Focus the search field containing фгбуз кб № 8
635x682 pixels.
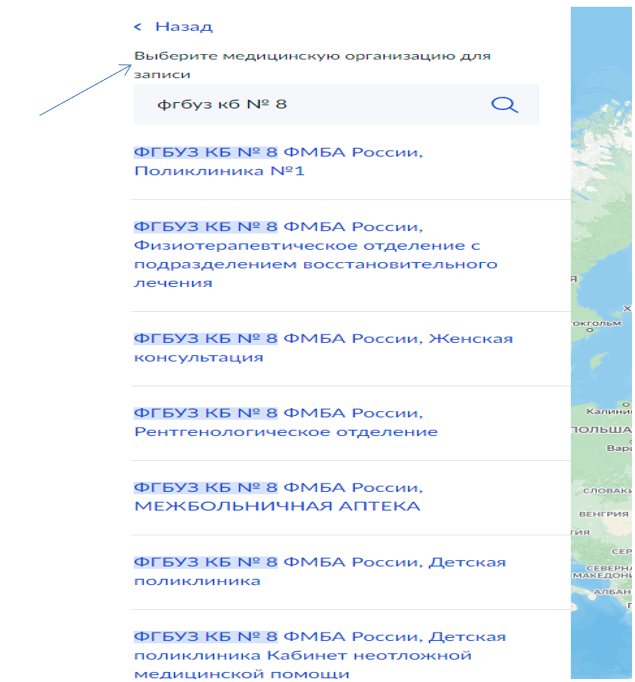[x=310, y=105]
